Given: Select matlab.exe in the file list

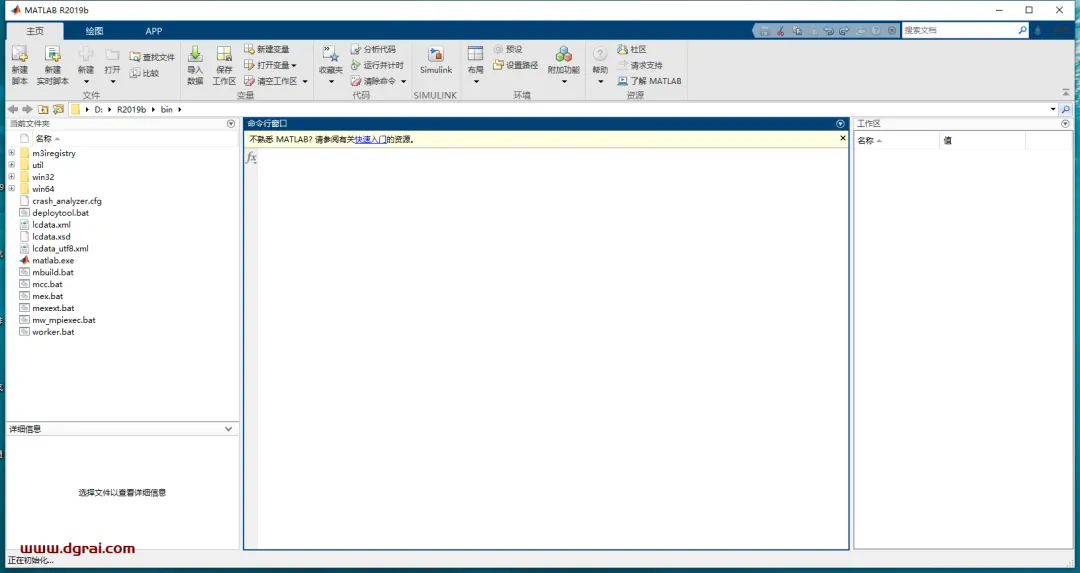Looking at the screenshot, I should tap(53, 260).
